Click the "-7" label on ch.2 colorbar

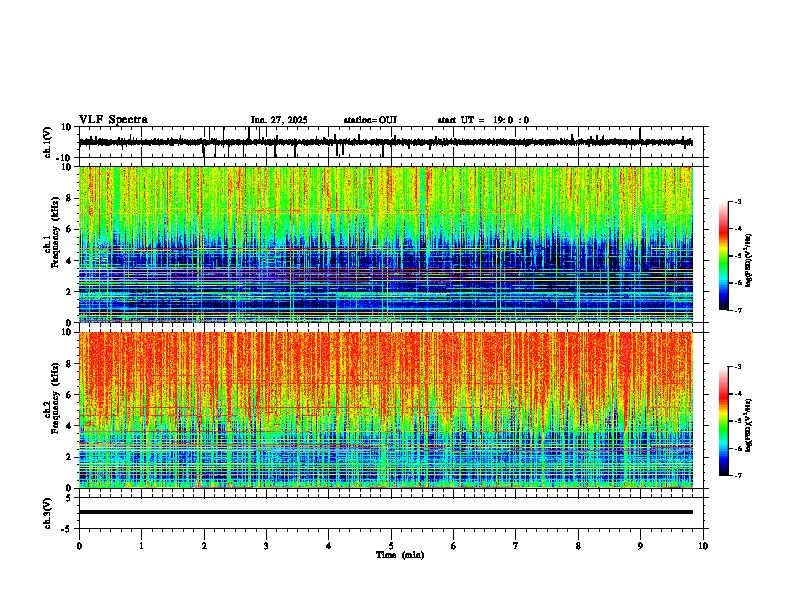(738, 476)
